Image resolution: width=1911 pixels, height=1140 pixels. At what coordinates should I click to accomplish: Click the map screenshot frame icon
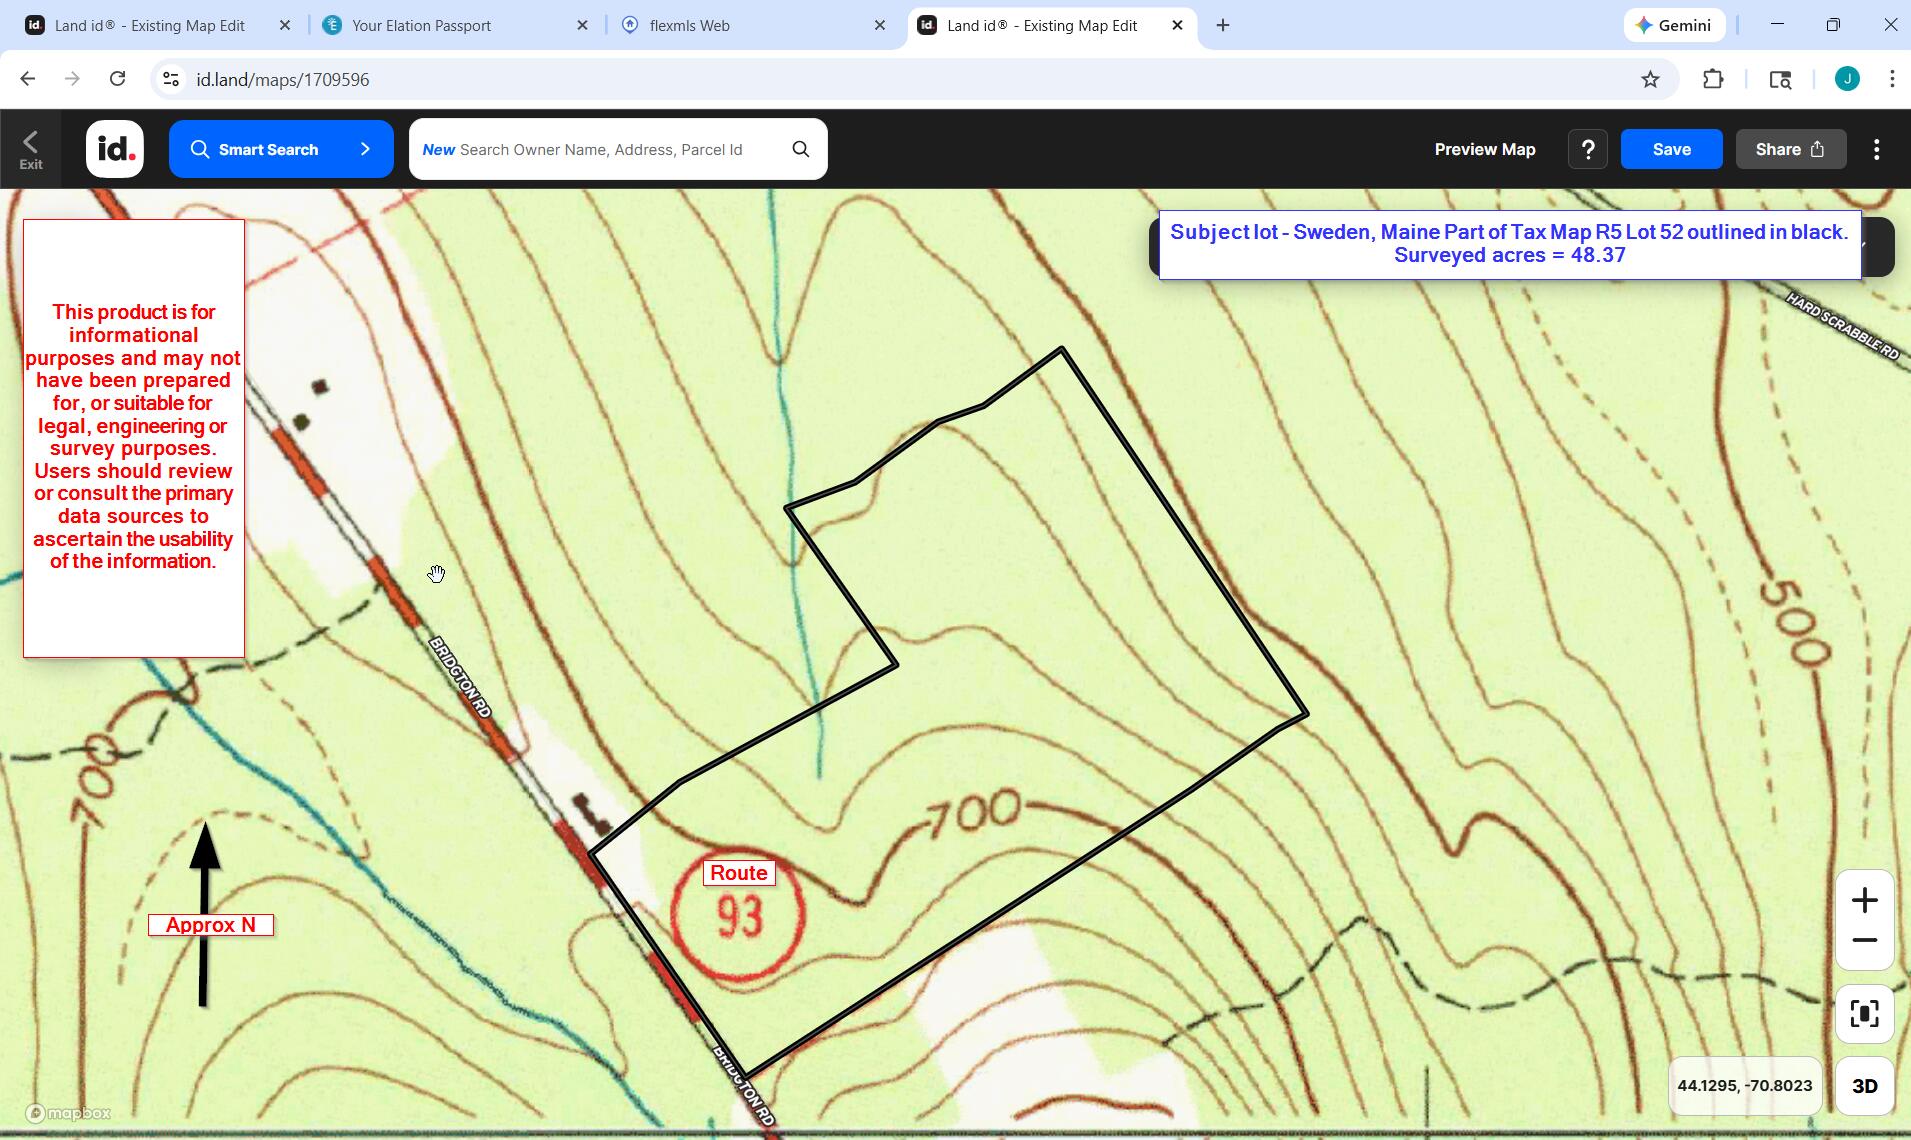(x=1865, y=1013)
